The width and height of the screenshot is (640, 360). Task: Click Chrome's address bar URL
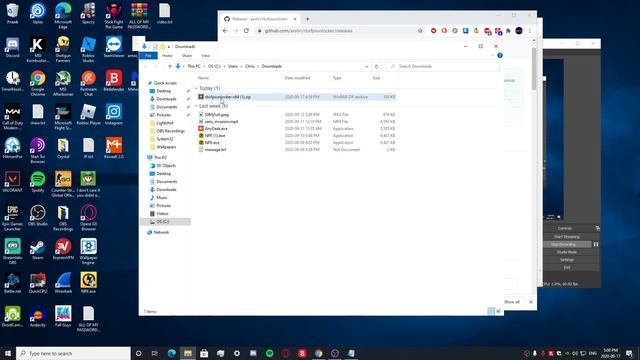(308, 31)
